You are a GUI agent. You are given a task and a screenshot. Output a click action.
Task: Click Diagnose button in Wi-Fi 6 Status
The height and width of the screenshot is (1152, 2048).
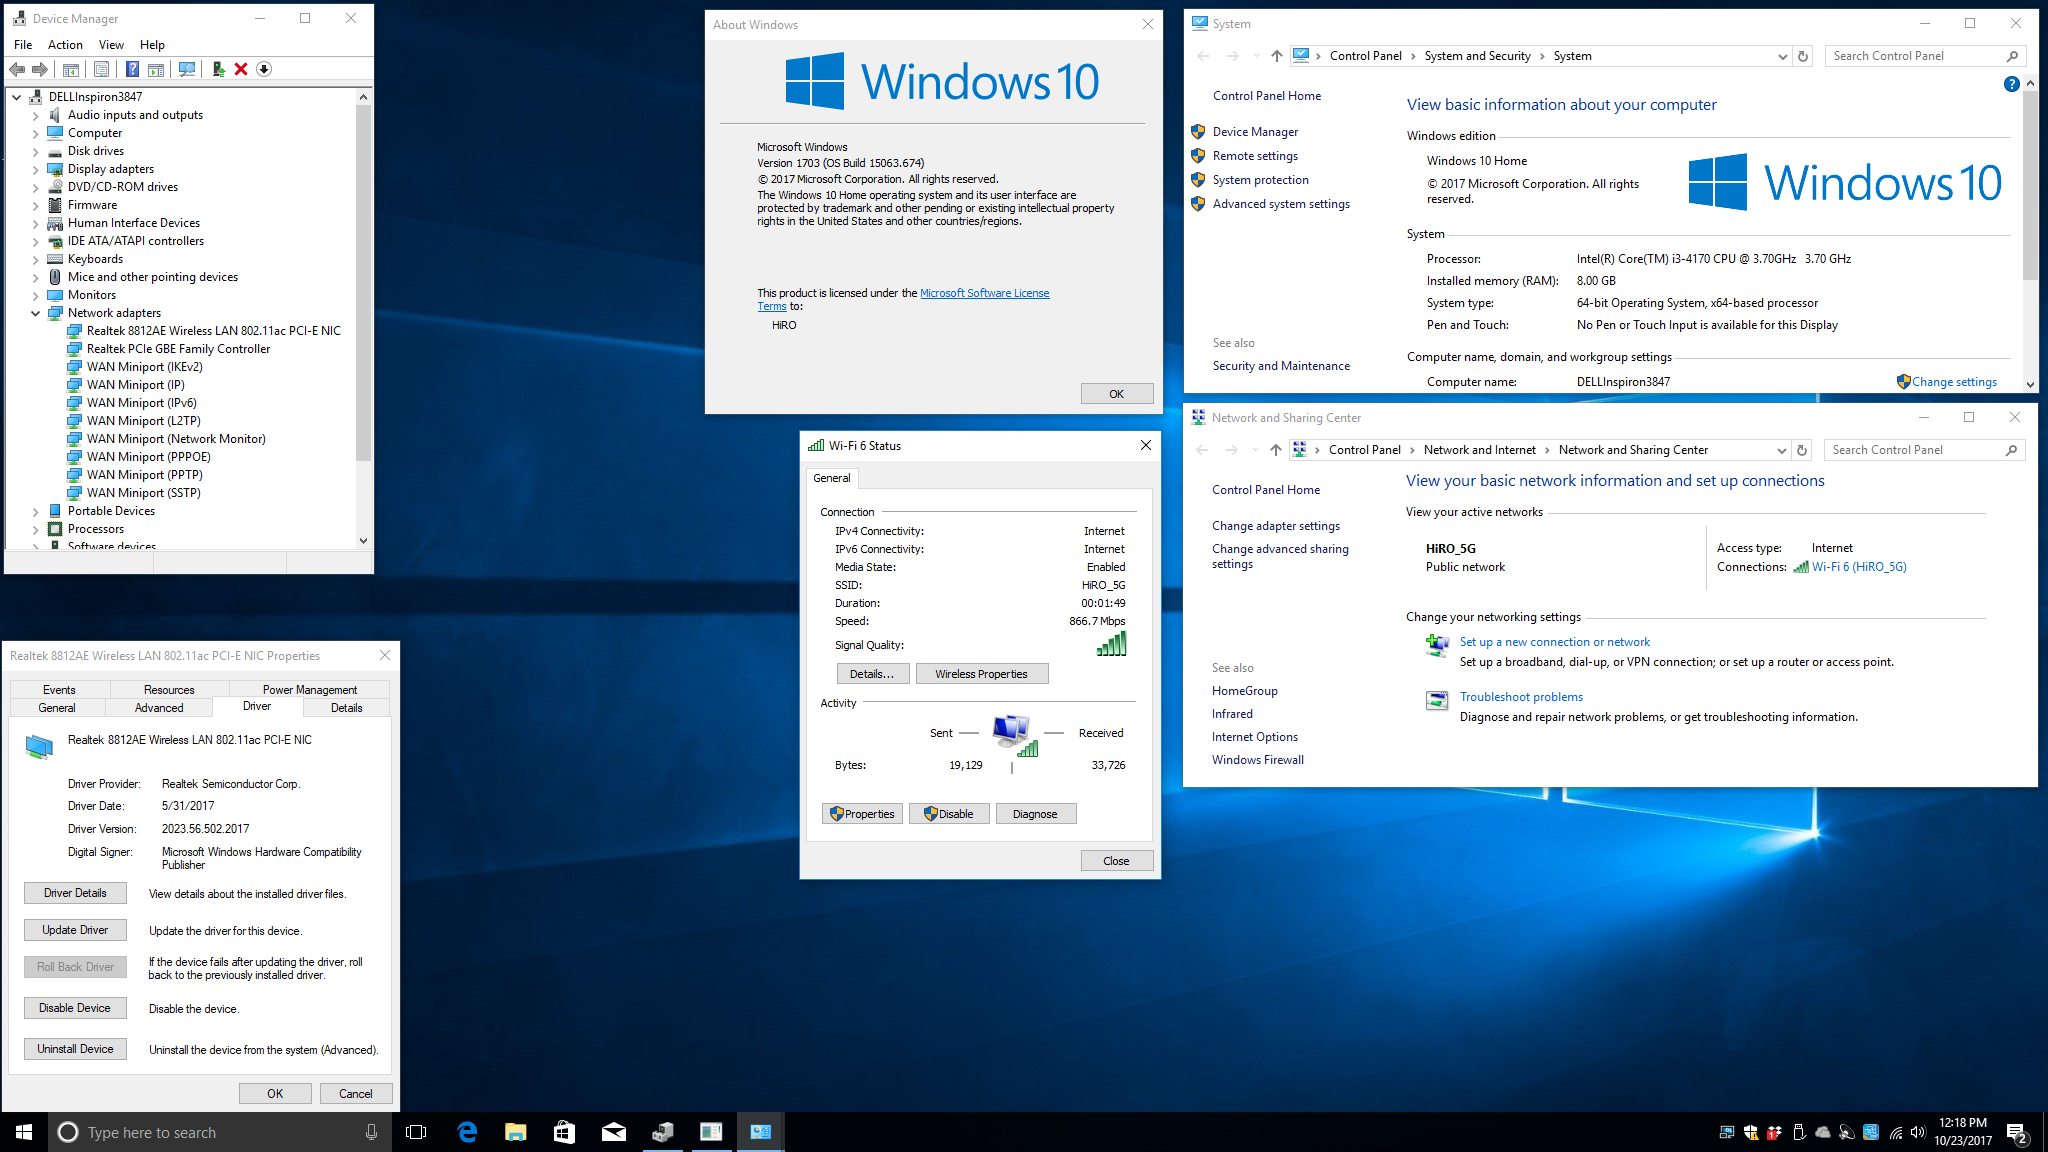[1035, 814]
